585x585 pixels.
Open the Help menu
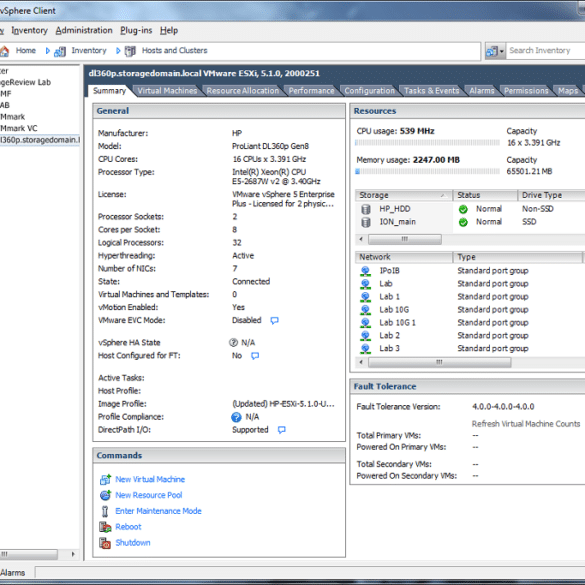pos(169,30)
